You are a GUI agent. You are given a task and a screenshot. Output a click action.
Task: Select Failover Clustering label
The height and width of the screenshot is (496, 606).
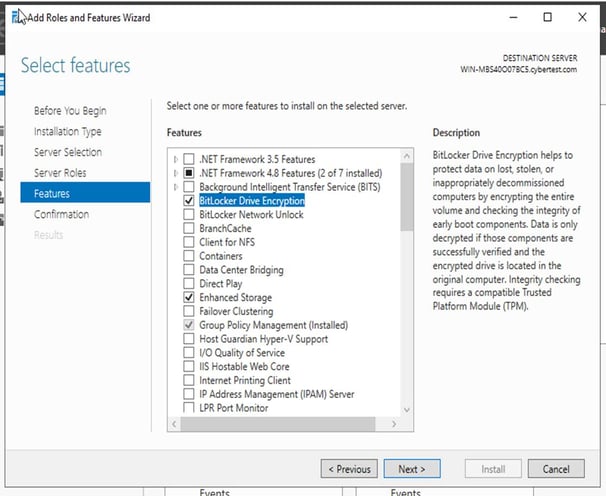pyautogui.click(x=236, y=311)
